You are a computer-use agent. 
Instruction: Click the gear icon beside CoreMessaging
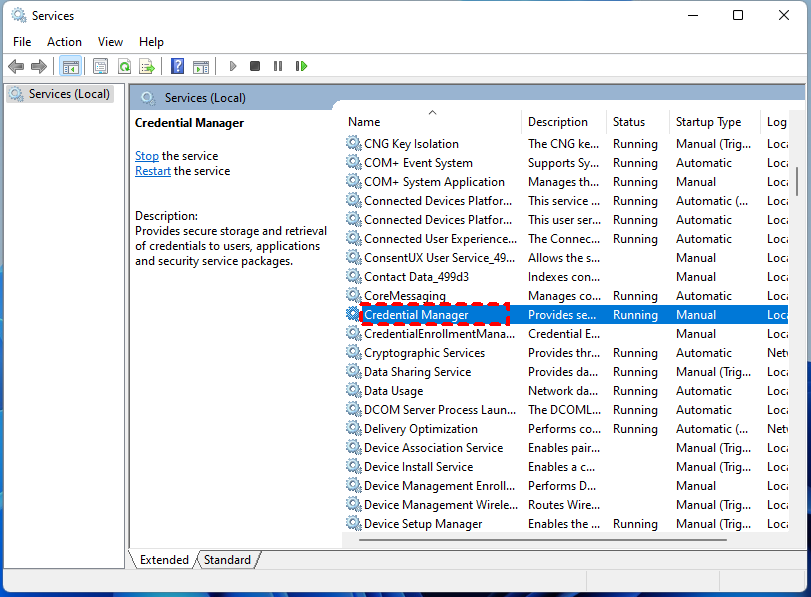pos(354,295)
